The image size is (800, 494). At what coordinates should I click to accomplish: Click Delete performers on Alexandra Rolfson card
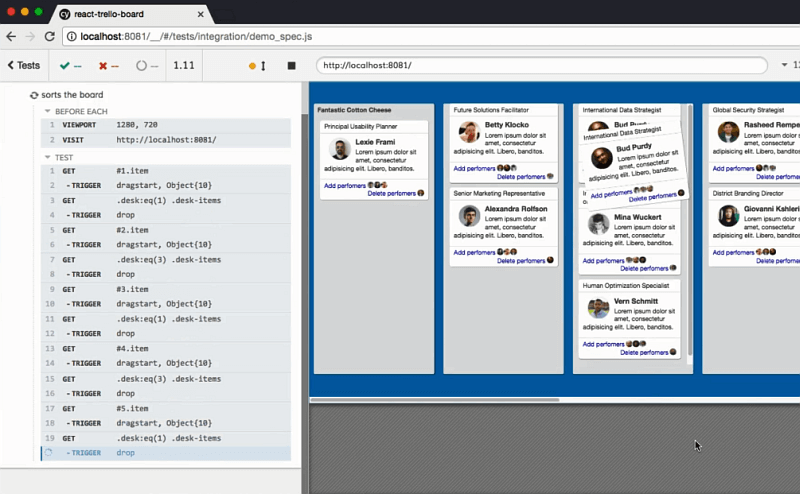(520, 260)
